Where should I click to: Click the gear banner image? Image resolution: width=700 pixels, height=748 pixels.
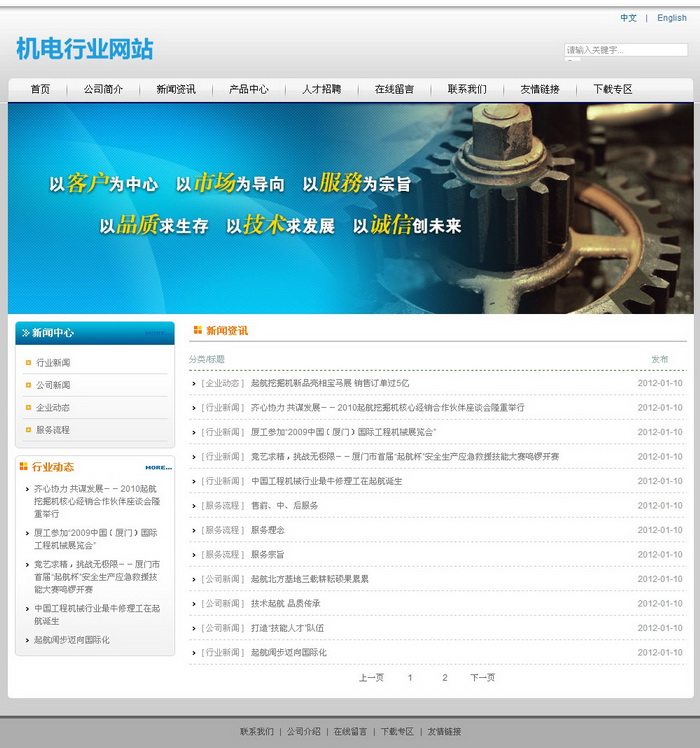click(350, 209)
